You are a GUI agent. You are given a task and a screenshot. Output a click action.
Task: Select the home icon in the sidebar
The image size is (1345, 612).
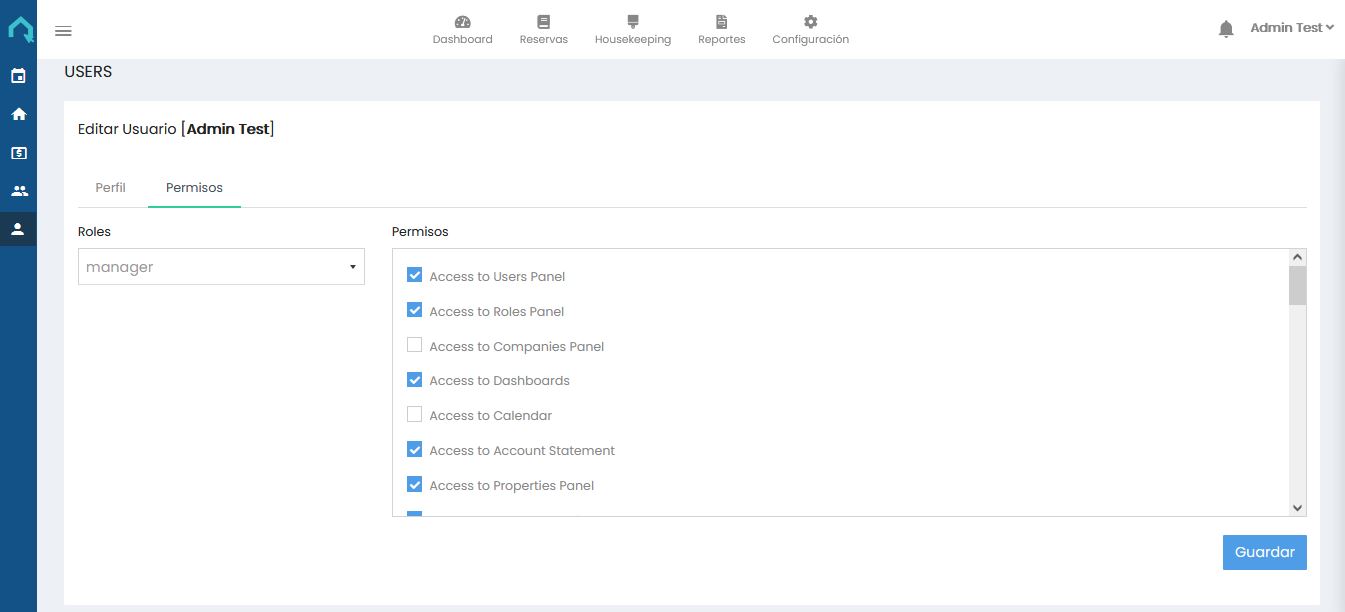[x=18, y=114]
